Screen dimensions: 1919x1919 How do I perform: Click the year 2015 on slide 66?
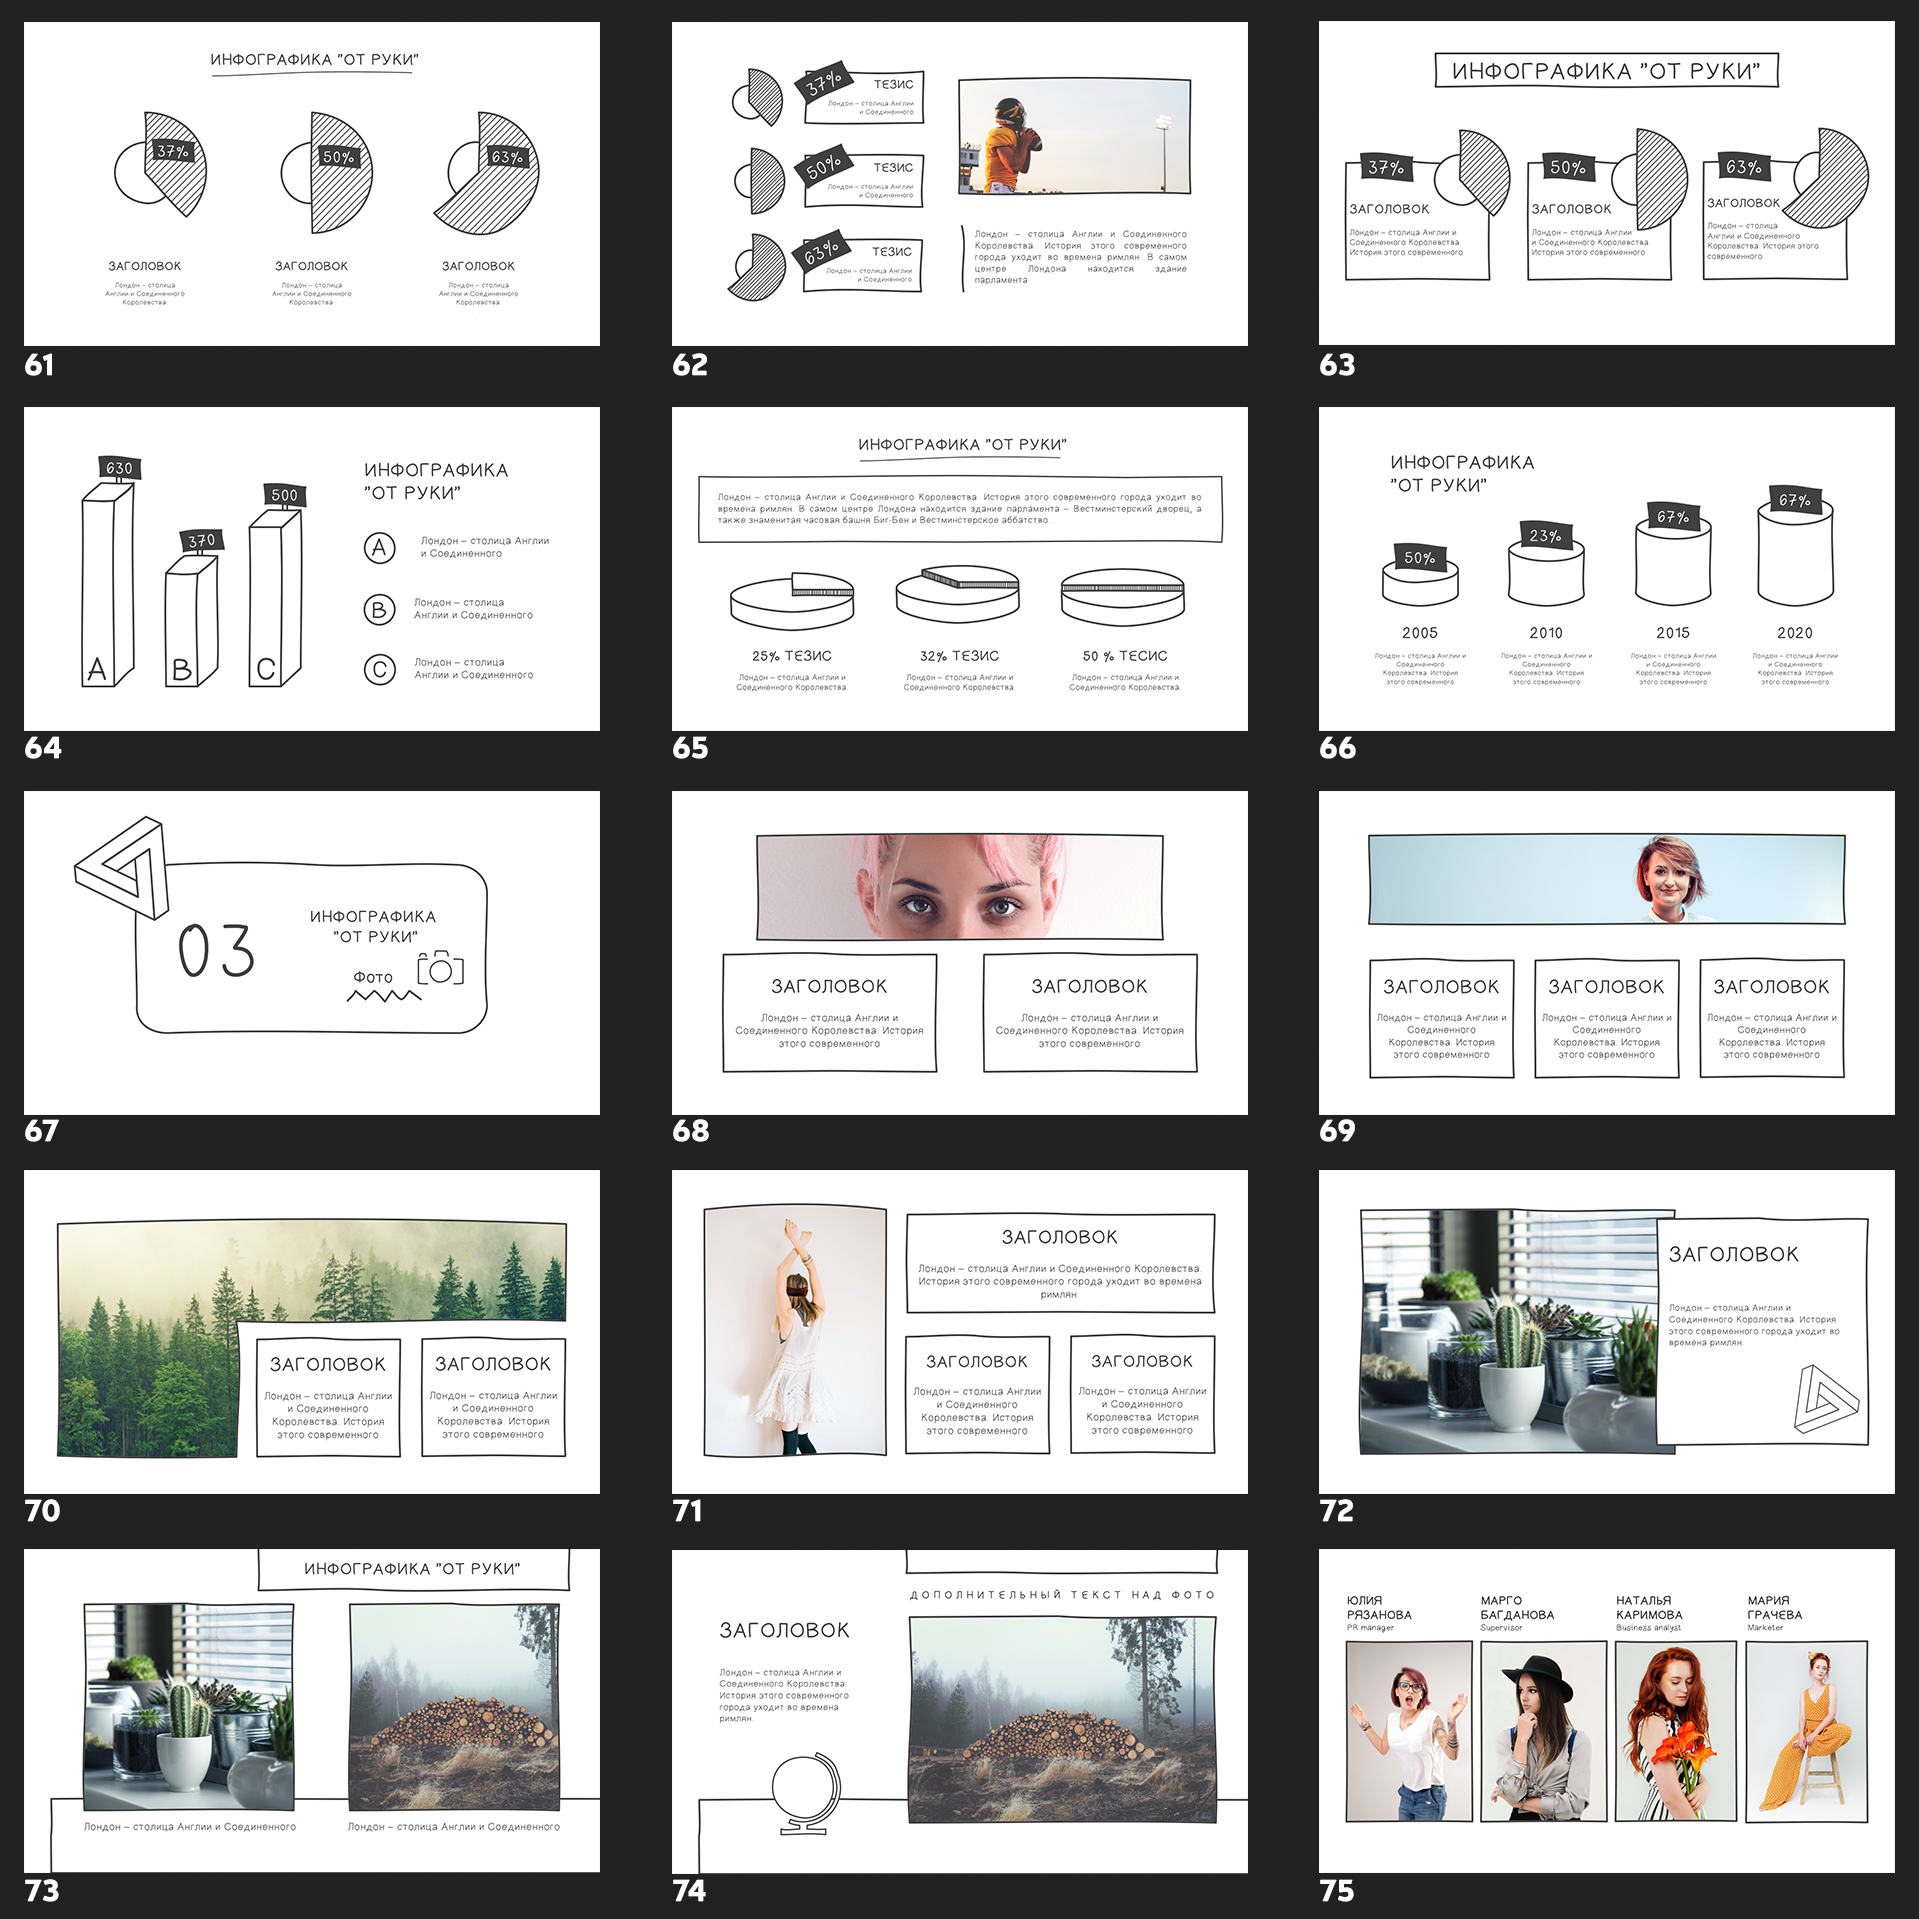point(1673,633)
